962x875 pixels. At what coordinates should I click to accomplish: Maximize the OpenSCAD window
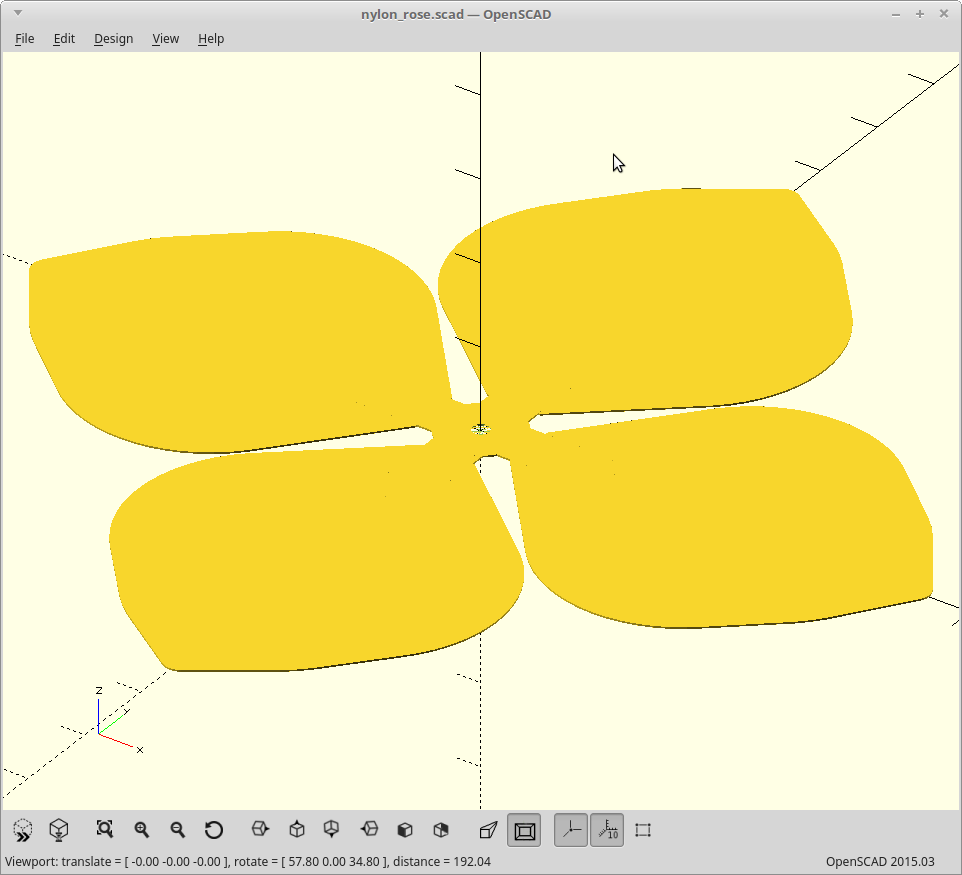(920, 14)
